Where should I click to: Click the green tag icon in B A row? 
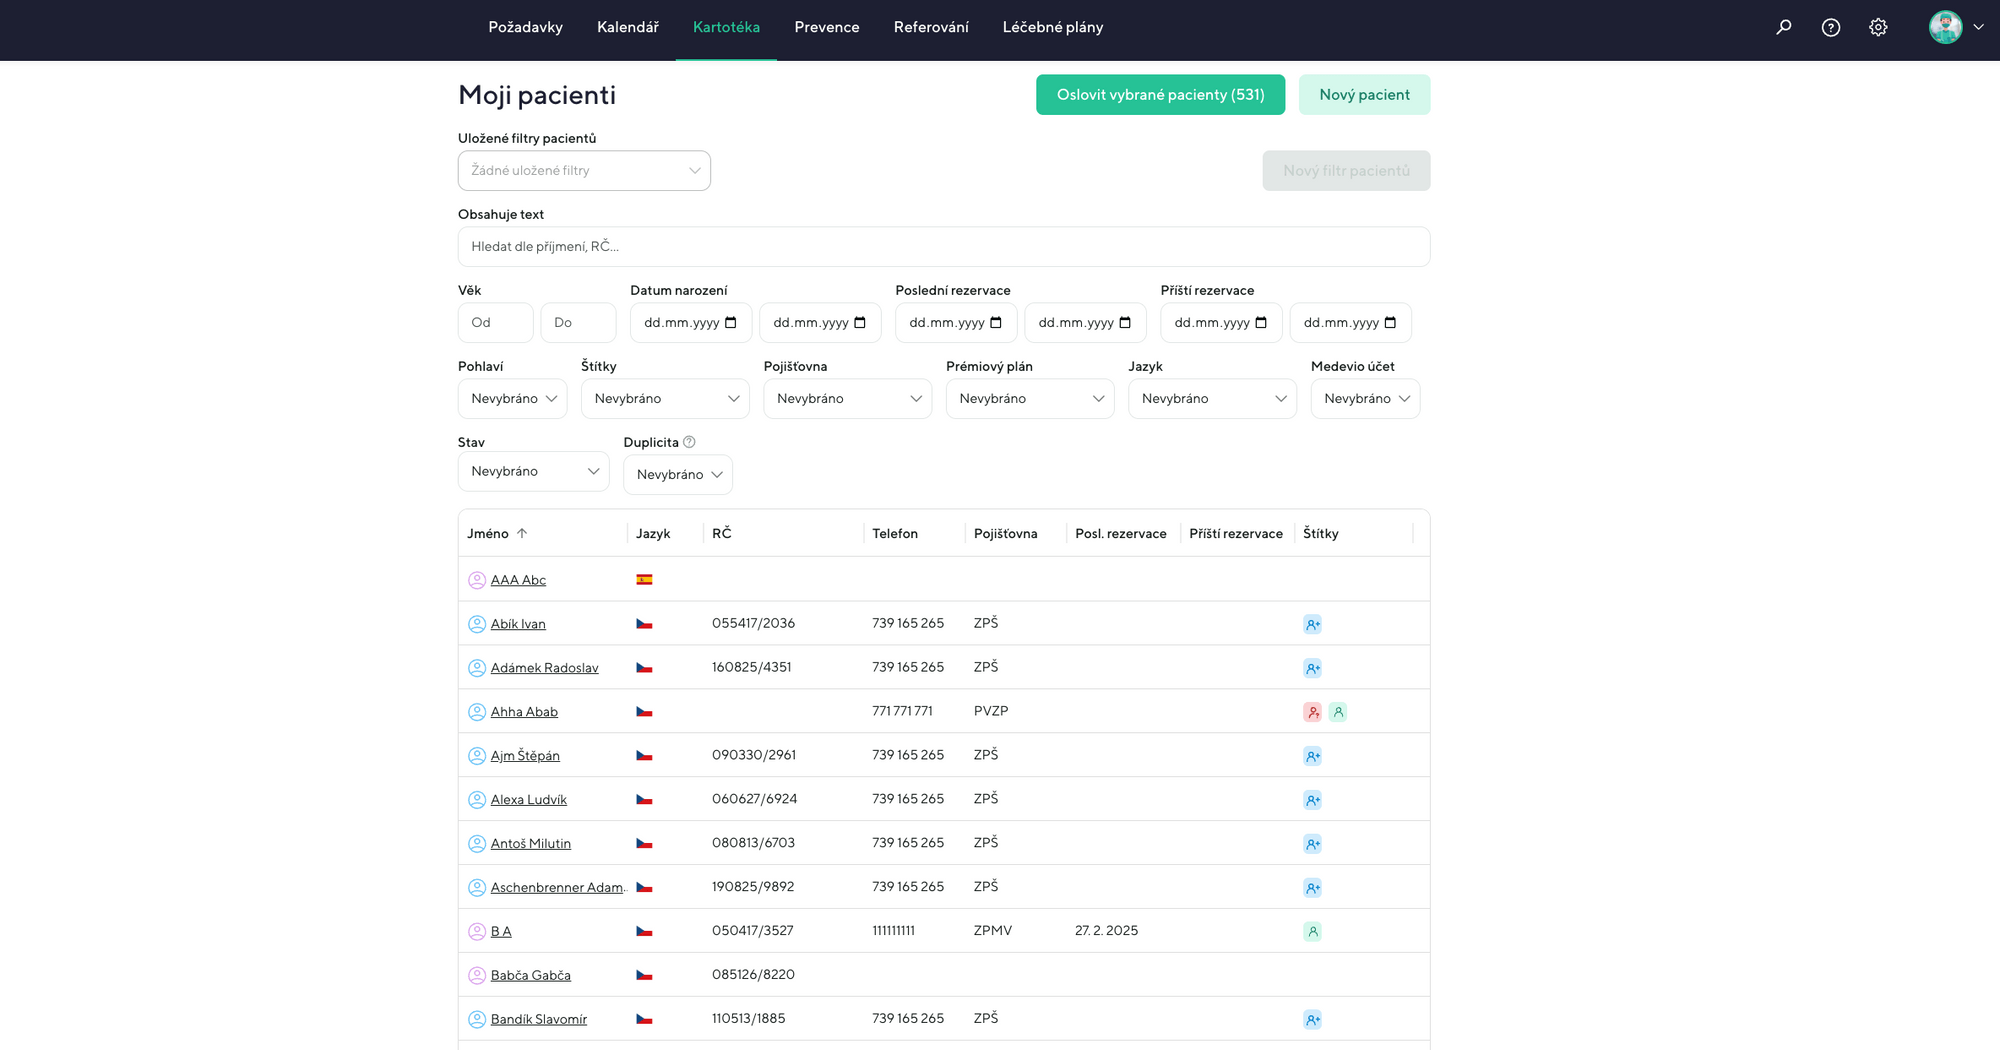coord(1312,931)
